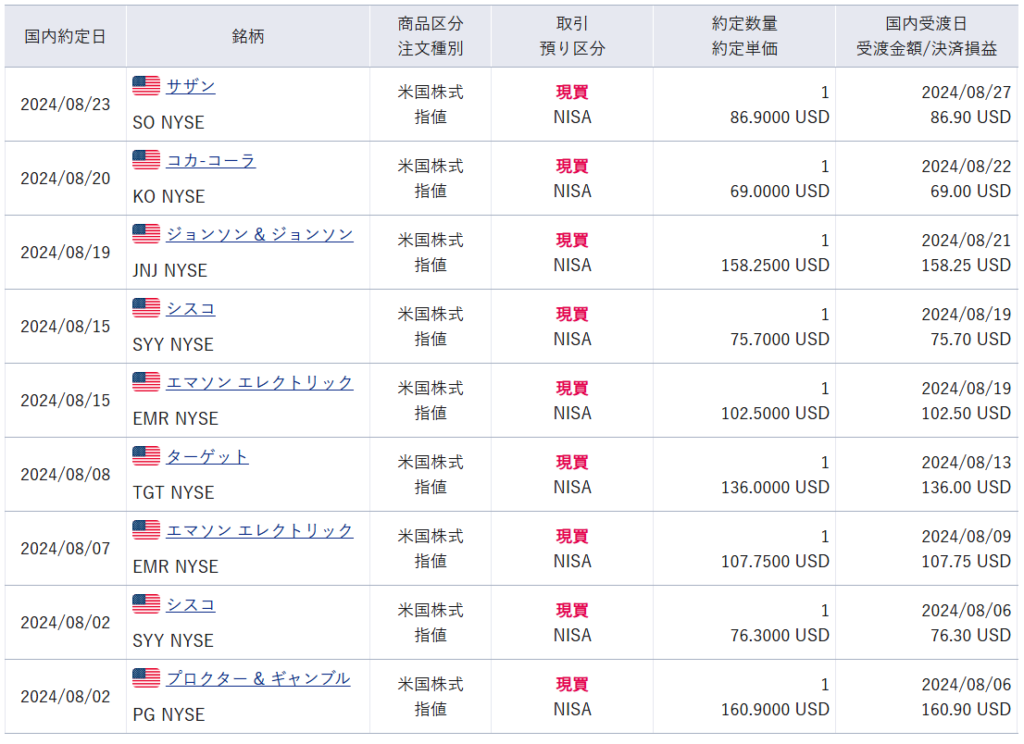Click the US flag next to コカ-コーラ
The width and height of the screenshot is (1024, 744).
tap(146, 160)
